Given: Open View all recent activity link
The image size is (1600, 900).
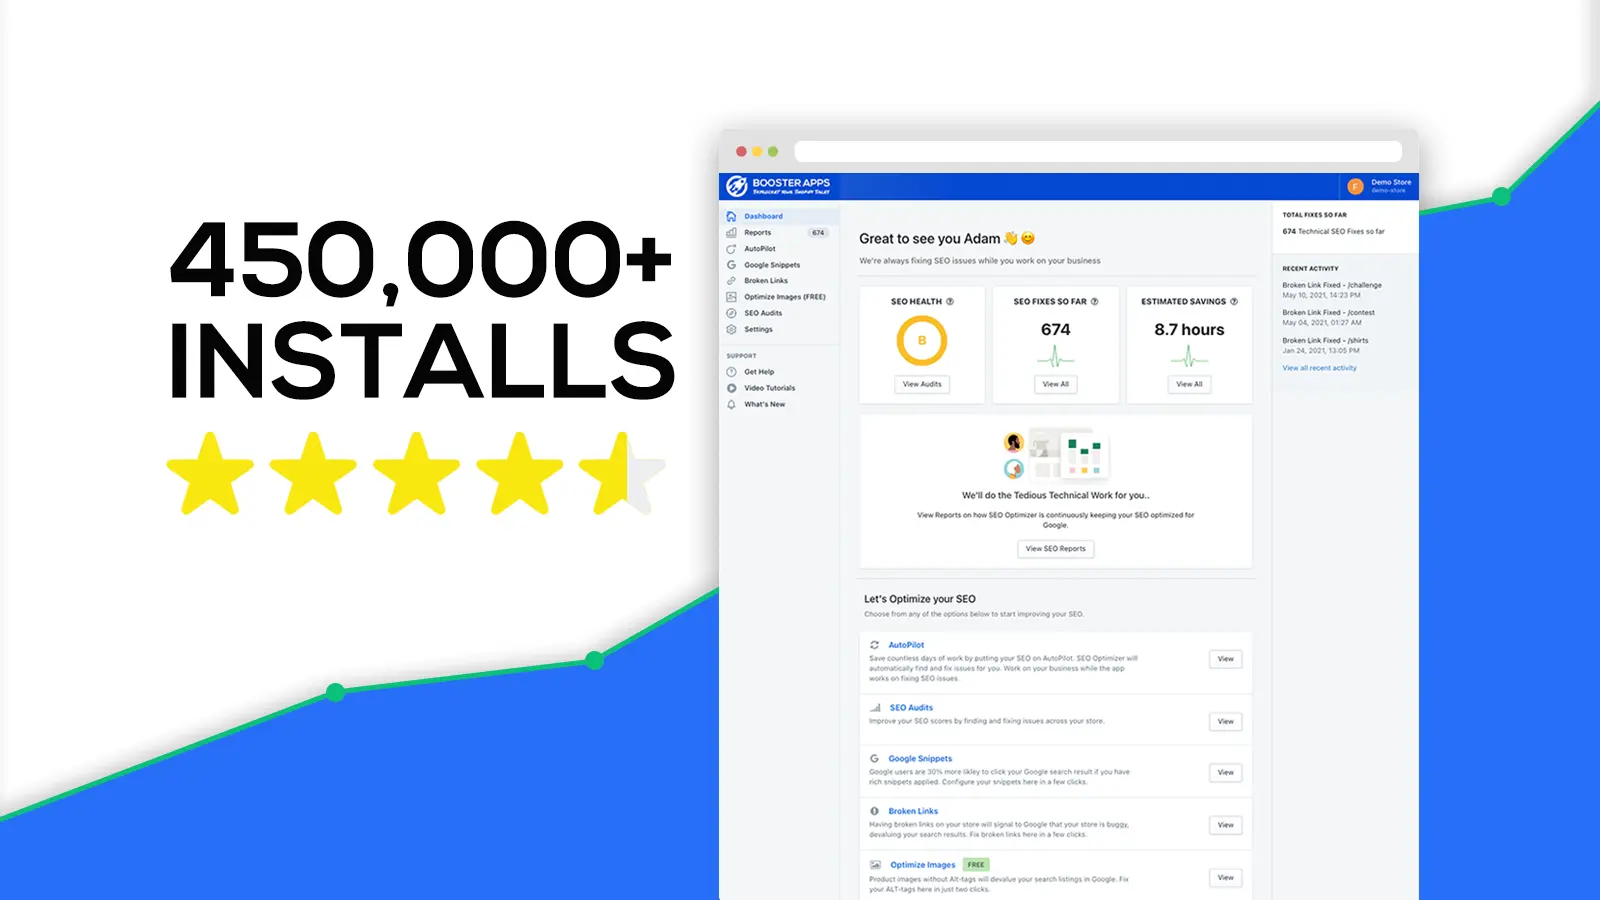Looking at the screenshot, I should tap(1320, 368).
